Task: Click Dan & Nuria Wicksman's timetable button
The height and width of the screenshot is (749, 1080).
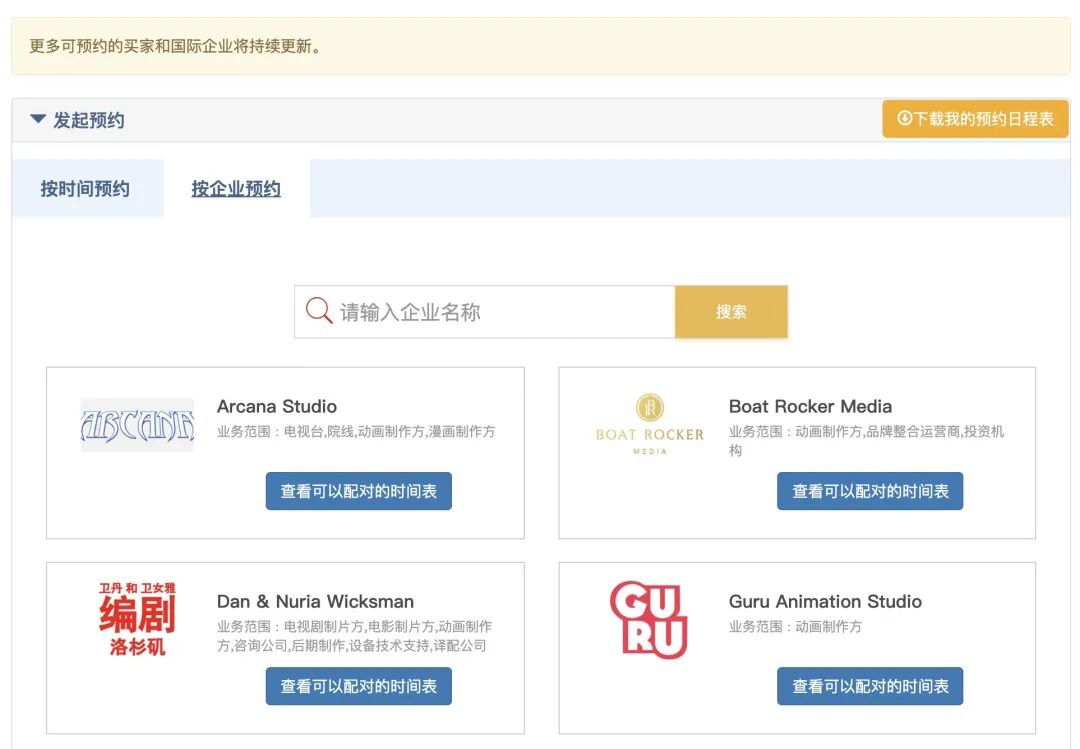Action: 358,686
